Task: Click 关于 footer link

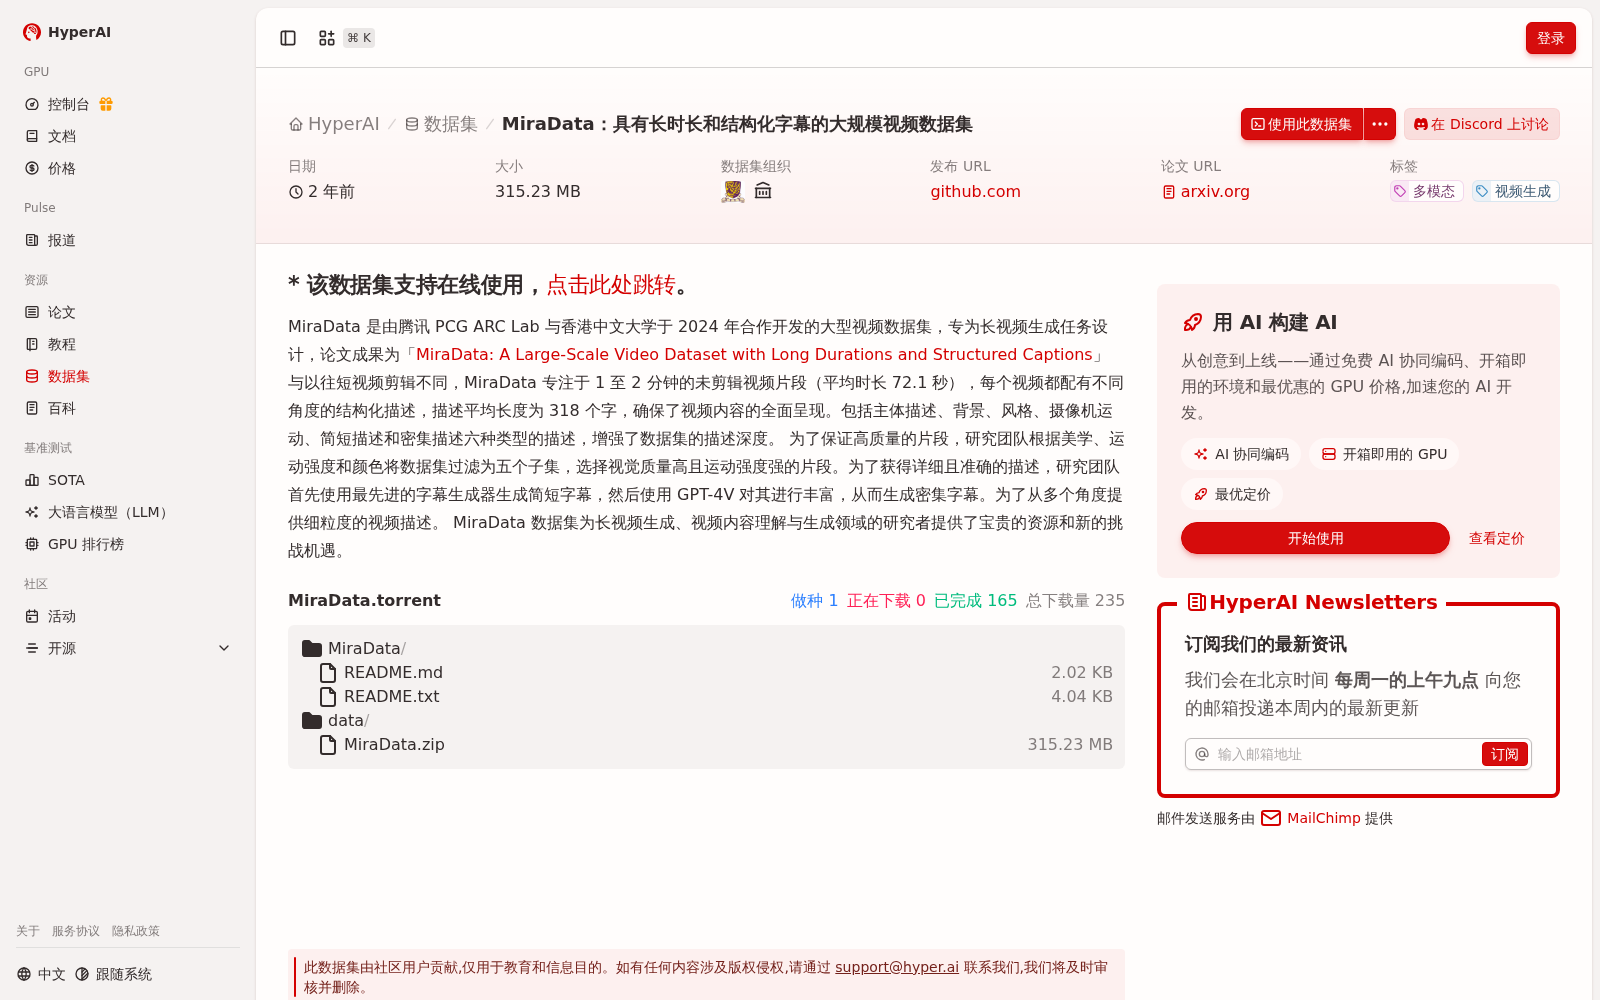Action: click(28, 931)
